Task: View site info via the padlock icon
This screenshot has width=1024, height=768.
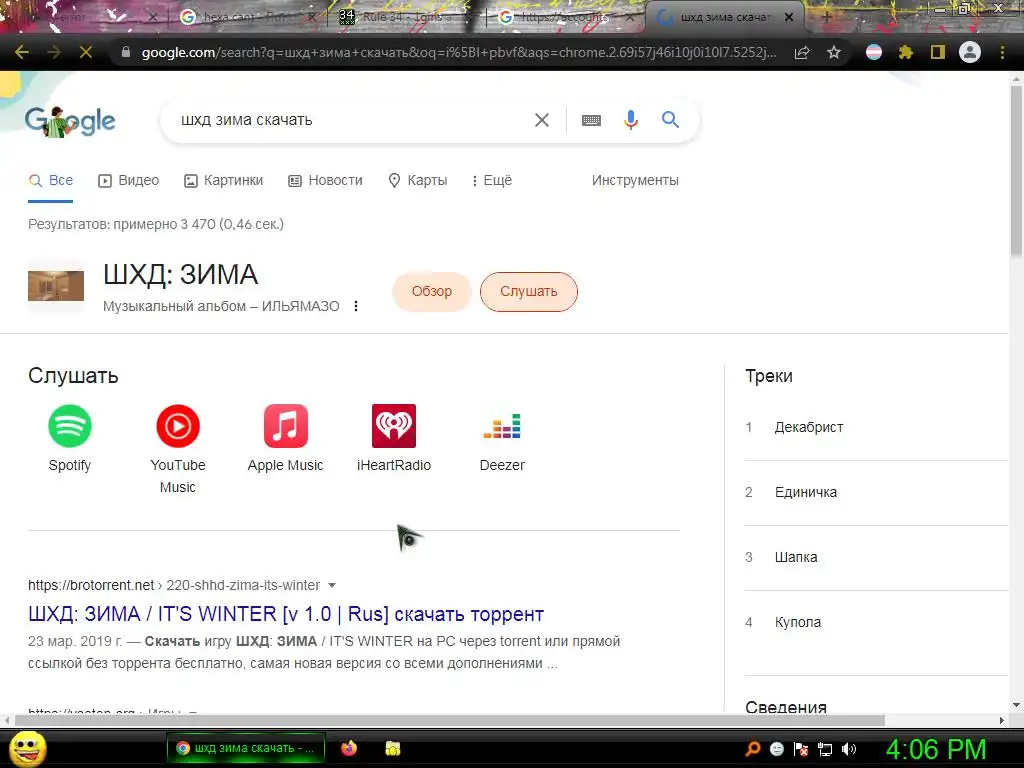Action: [126, 52]
